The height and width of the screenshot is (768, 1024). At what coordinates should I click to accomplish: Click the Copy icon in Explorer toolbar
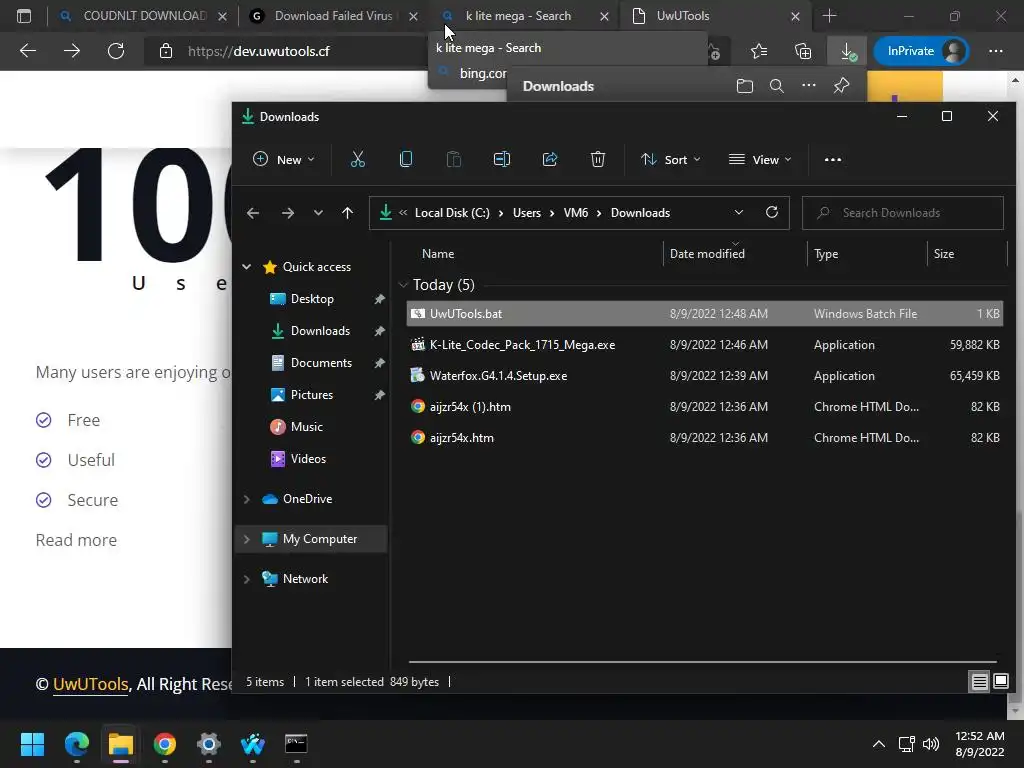pos(406,159)
